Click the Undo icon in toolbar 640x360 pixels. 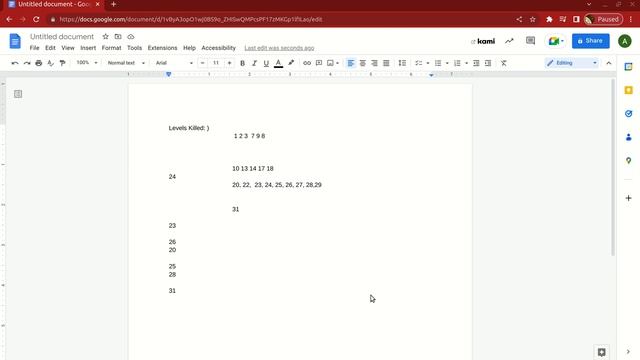[x=15, y=63]
